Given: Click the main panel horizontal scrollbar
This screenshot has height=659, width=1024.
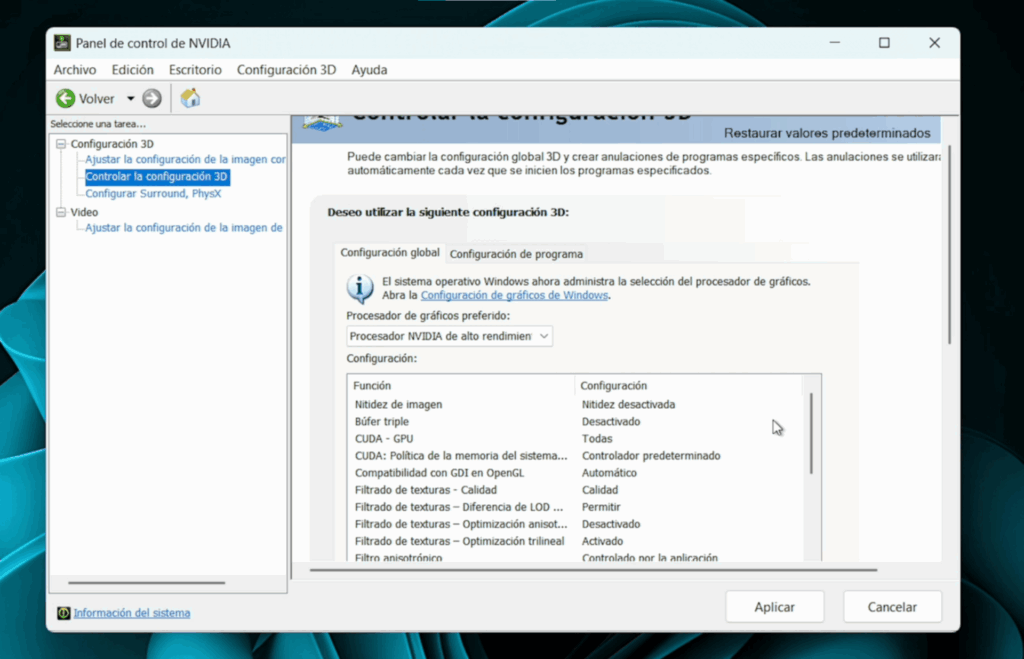Looking at the screenshot, I should click(593, 570).
